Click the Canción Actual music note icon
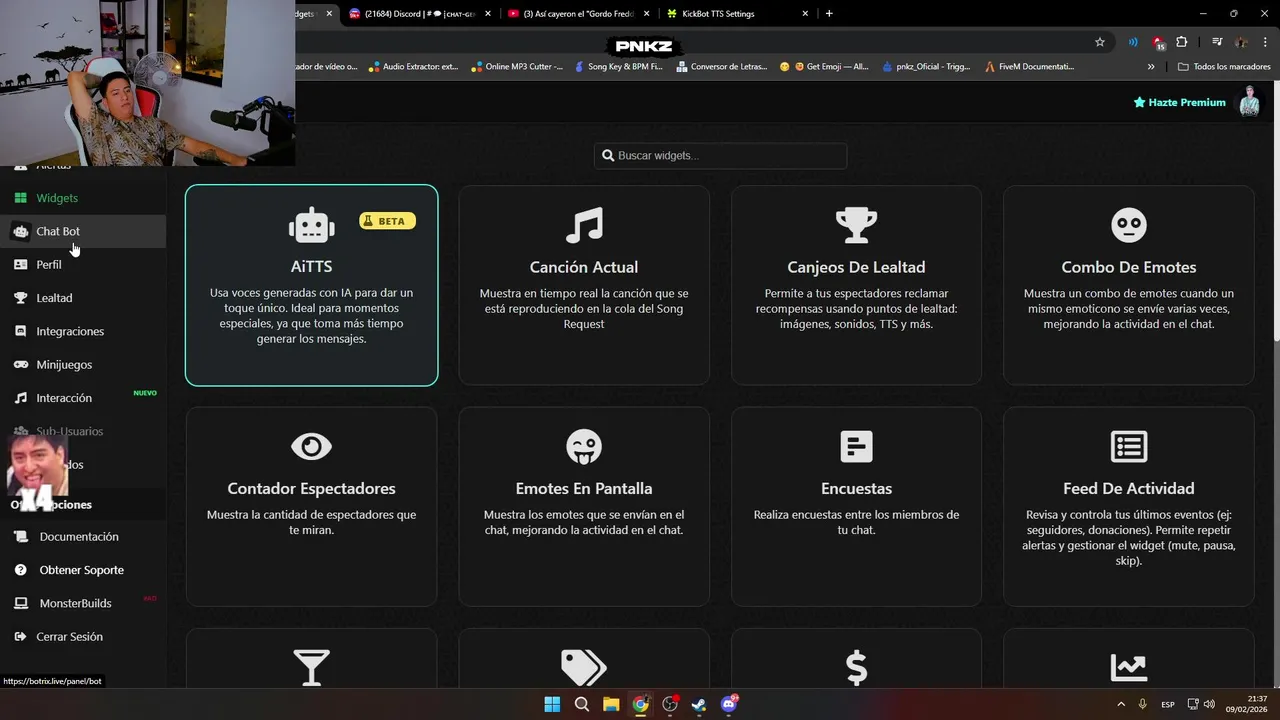Image resolution: width=1280 pixels, height=720 pixels. click(x=584, y=225)
